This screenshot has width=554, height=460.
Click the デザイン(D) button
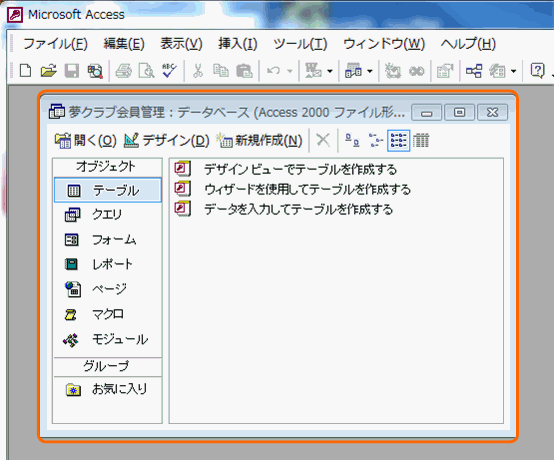[166, 141]
